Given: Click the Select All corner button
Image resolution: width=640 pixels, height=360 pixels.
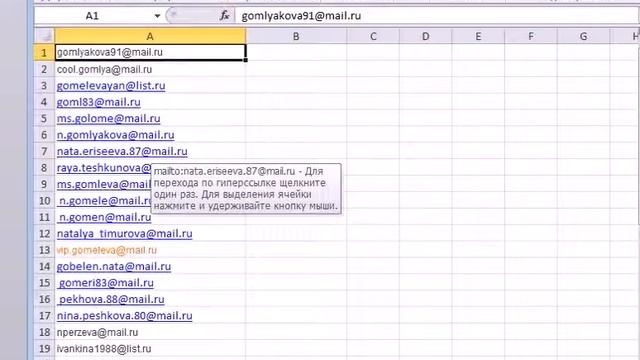Looking at the screenshot, I should point(44,36).
